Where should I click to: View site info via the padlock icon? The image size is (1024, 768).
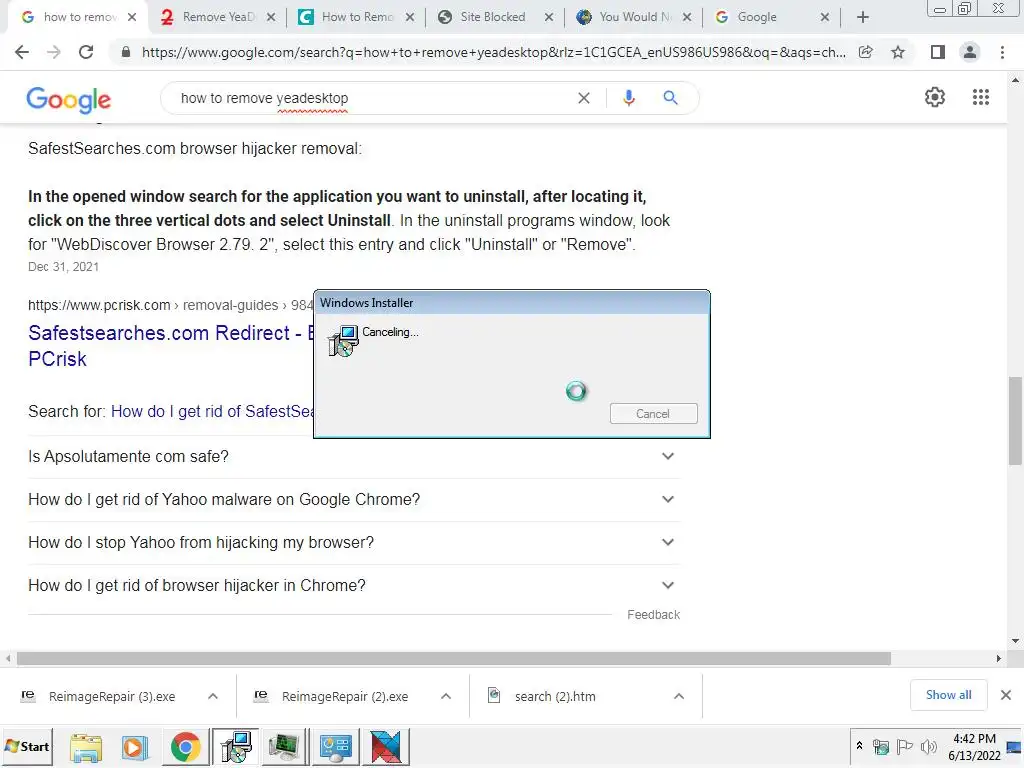[126, 52]
